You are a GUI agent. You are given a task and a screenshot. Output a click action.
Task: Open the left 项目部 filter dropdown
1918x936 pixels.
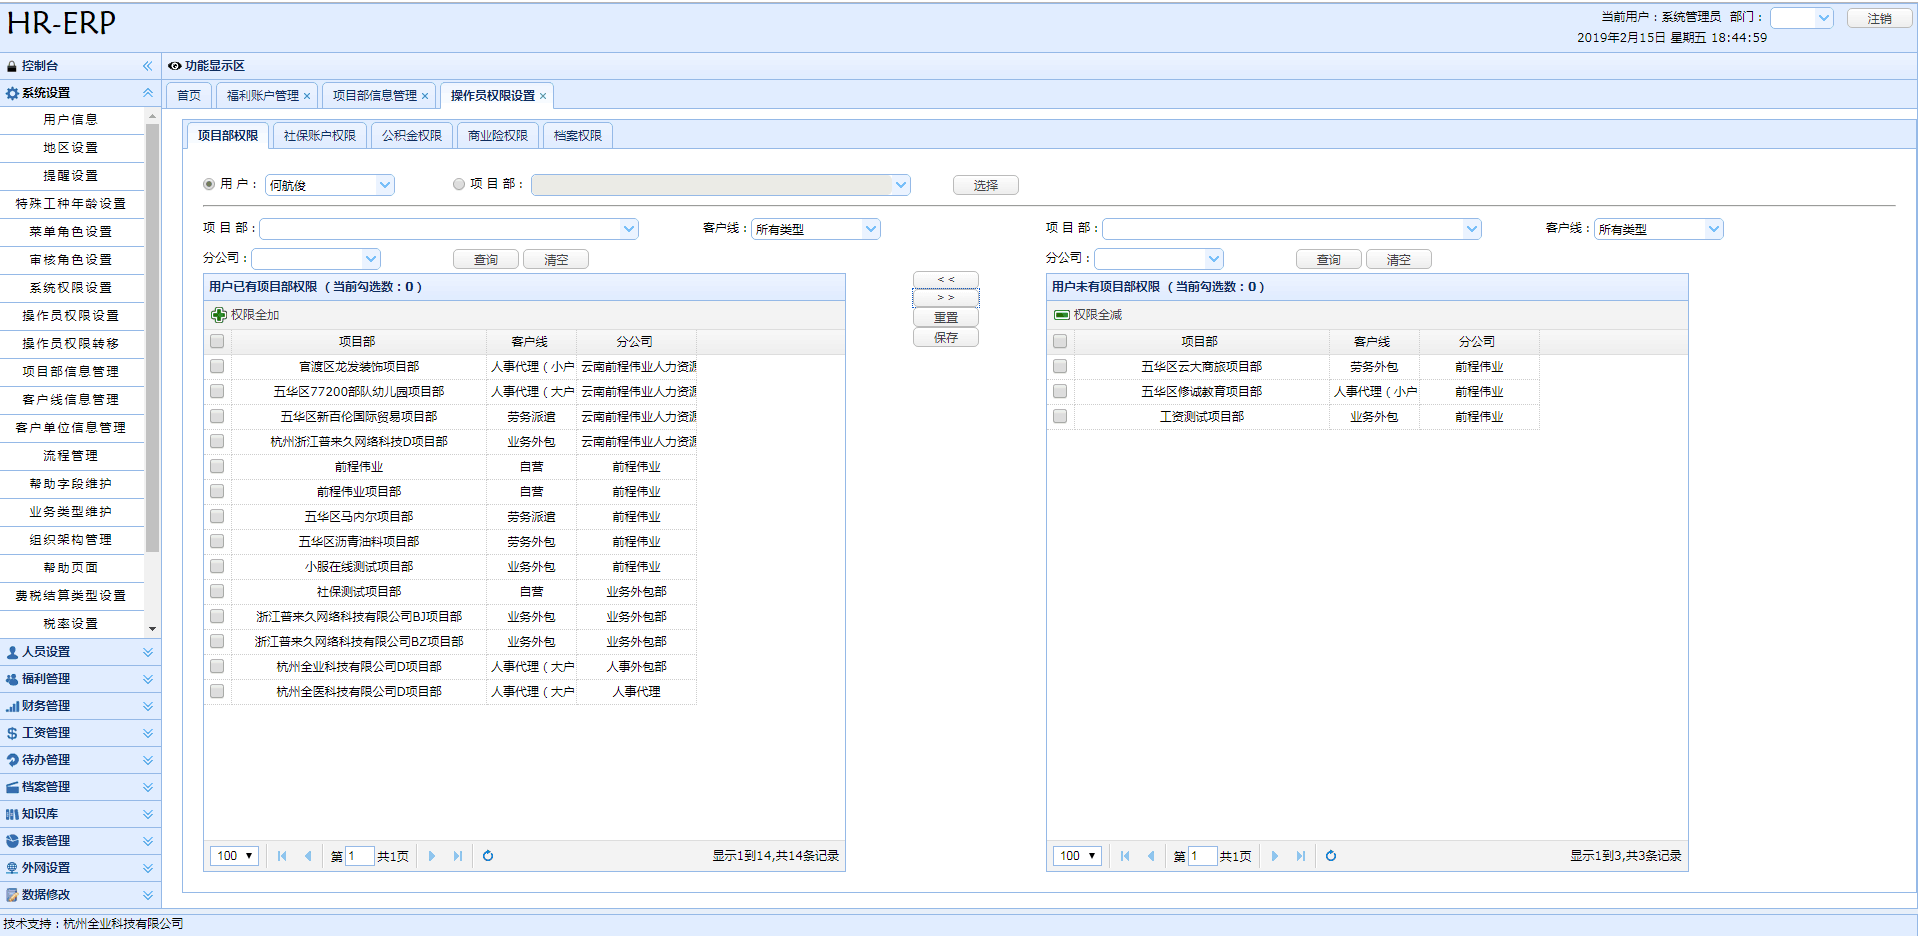click(x=629, y=229)
